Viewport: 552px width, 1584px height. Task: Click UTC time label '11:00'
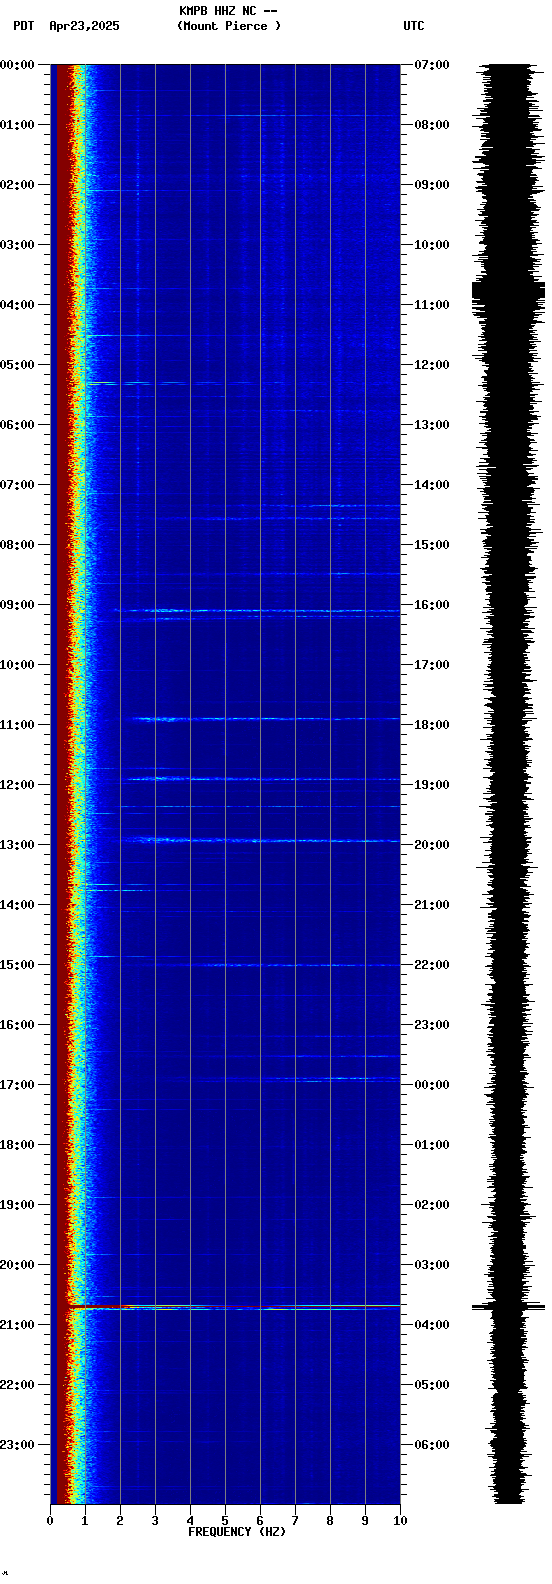[432, 305]
